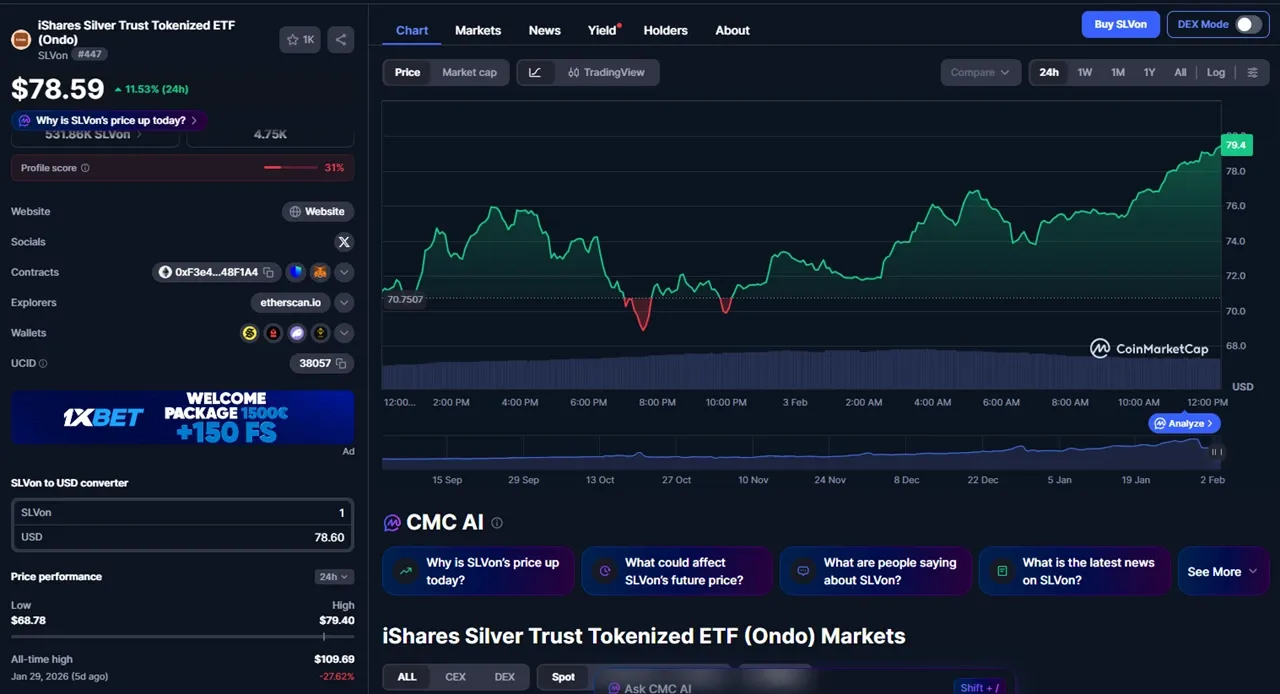Switch to line chart style icon

[535, 72]
